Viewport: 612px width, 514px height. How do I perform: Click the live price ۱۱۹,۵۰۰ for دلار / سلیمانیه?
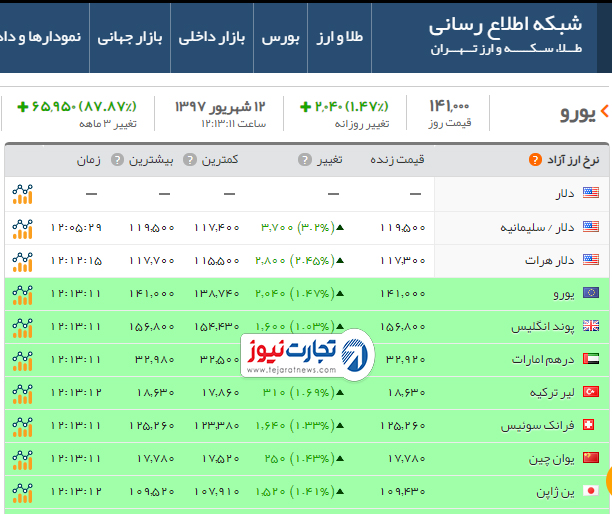(x=403, y=228)
